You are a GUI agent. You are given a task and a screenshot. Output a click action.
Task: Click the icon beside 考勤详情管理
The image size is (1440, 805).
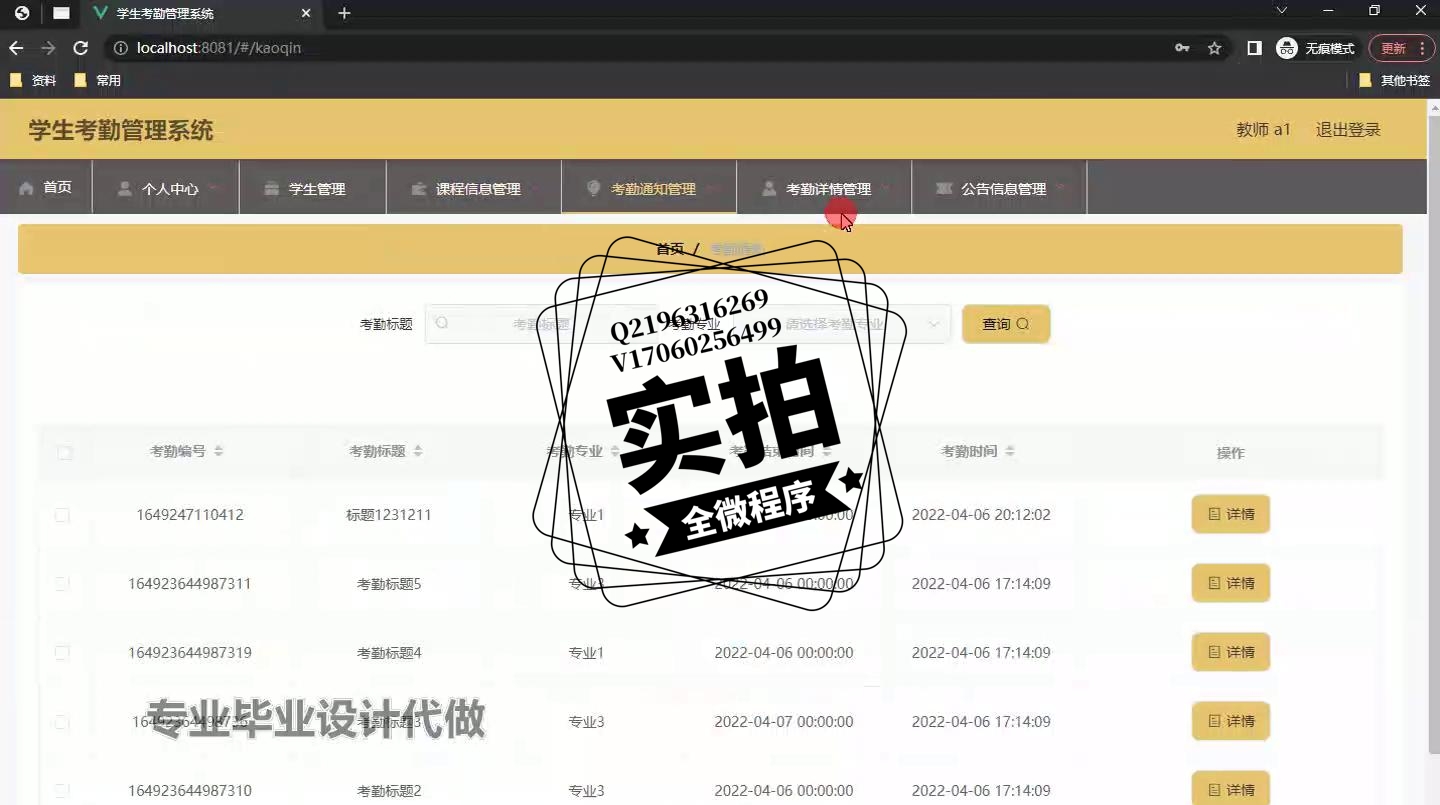click(x=768, y=188)
